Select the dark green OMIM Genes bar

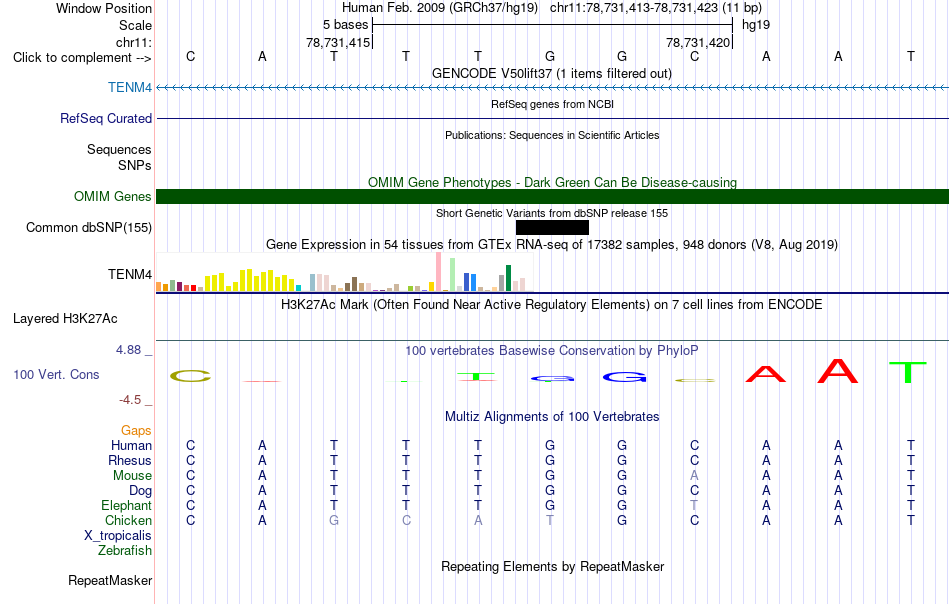552,196
